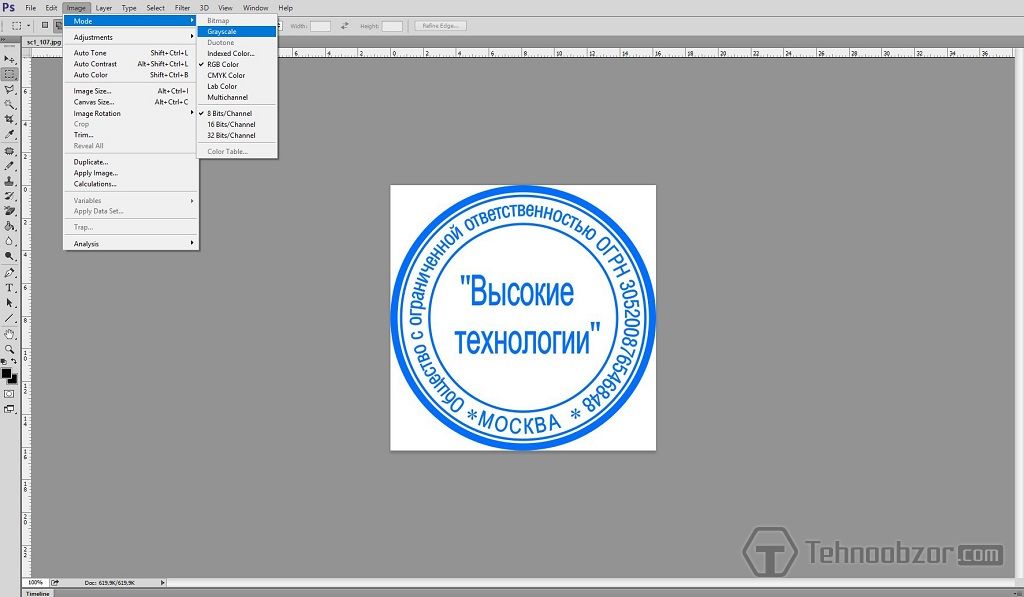Image resolution: width=1024 pixels, height=597 pixels.
Task: Expand the toolbox panel double arrow
Action: [x=3, y=40]
